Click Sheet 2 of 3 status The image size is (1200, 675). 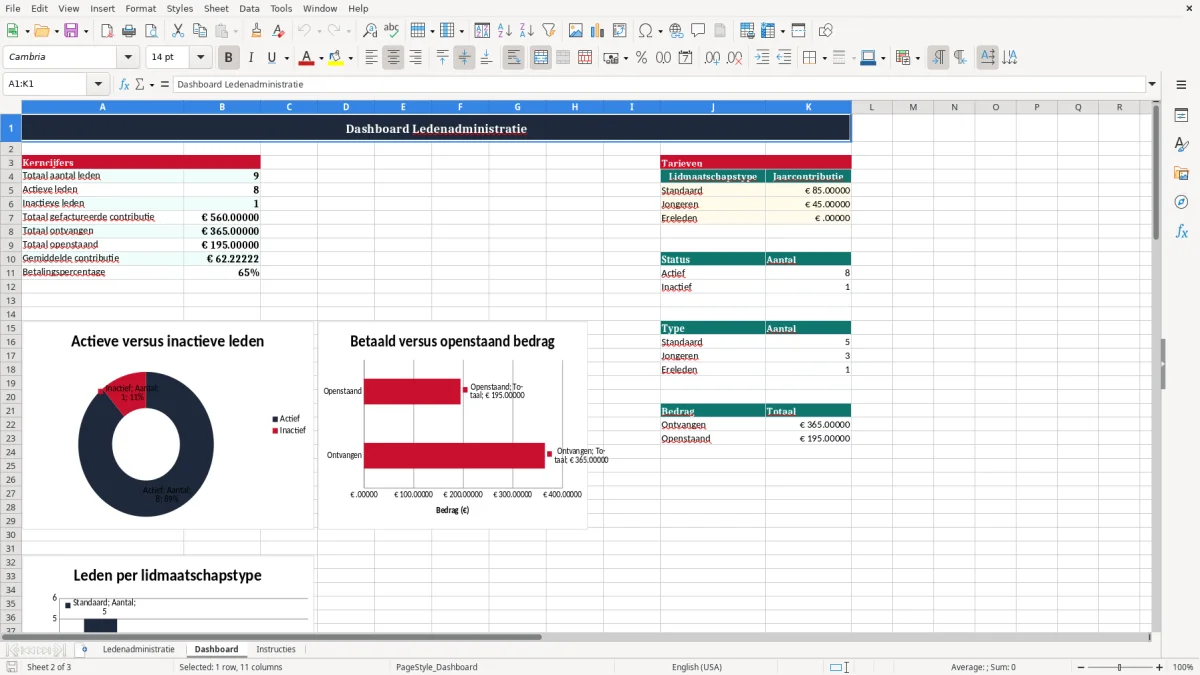click(49, 667)
